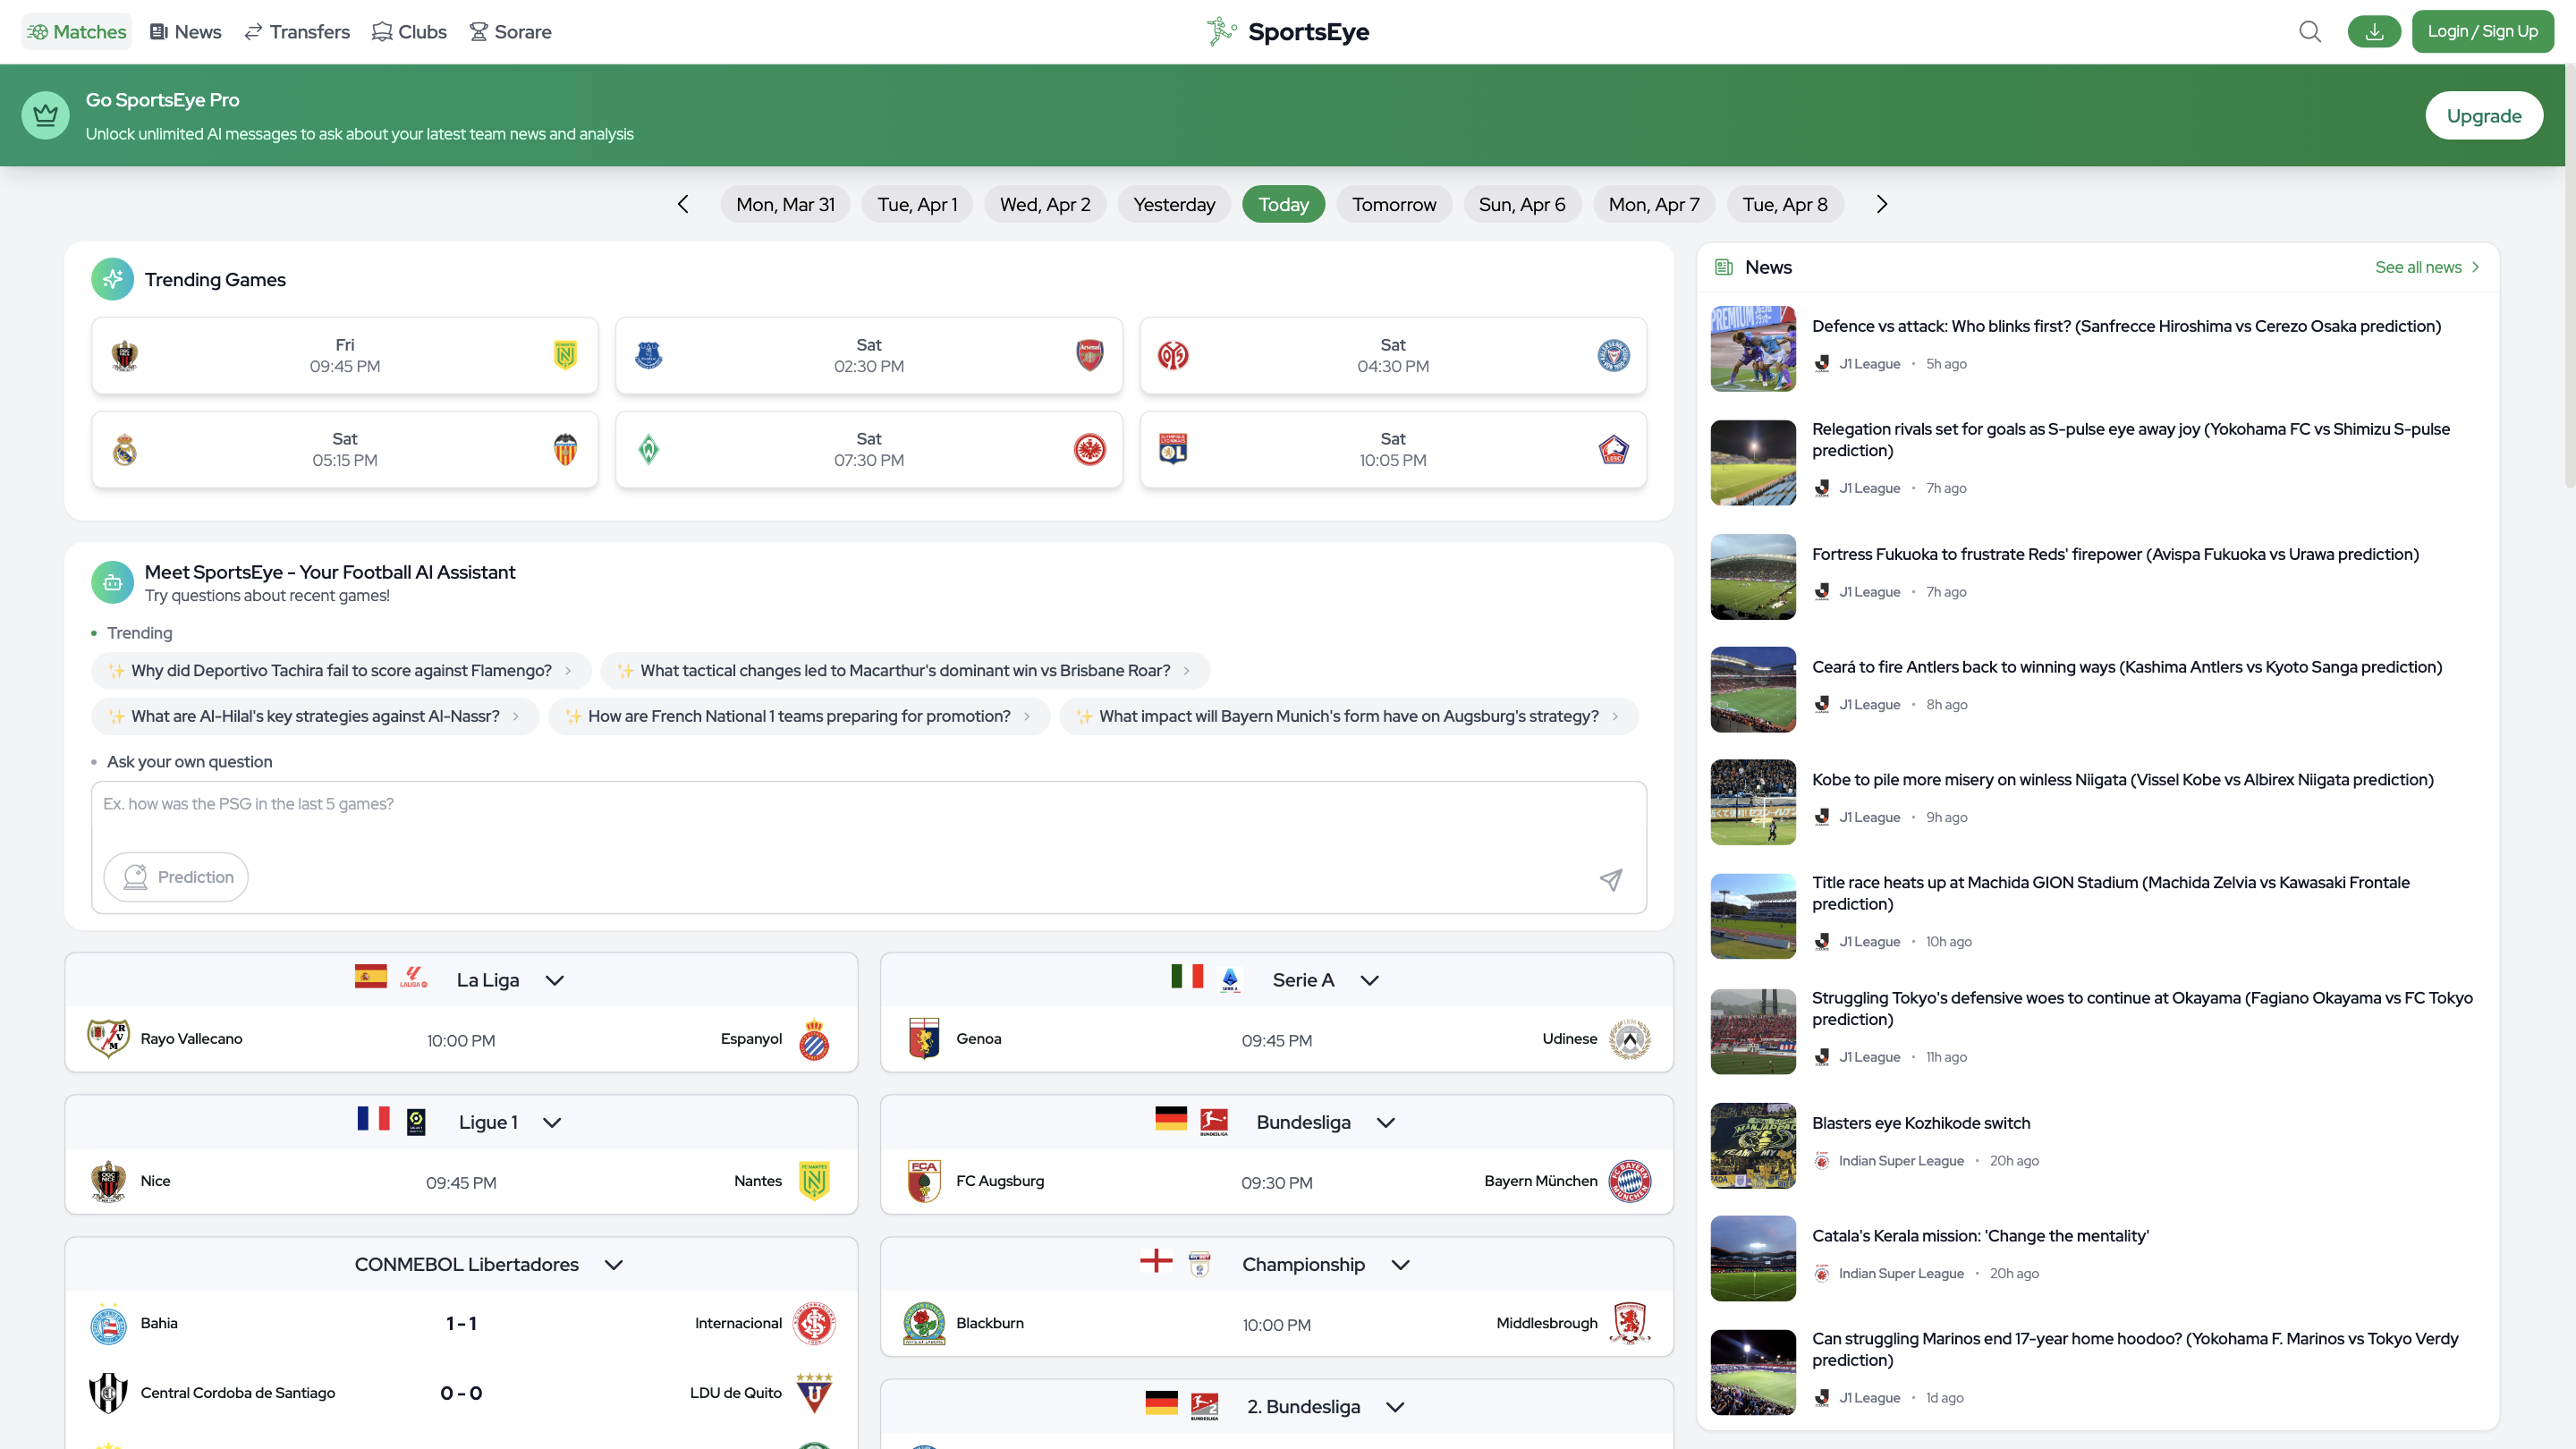Collapse the Bundesliga league chevron
Image resolution: width=2576 pixels, height=1449 pixels.
1385,1122
